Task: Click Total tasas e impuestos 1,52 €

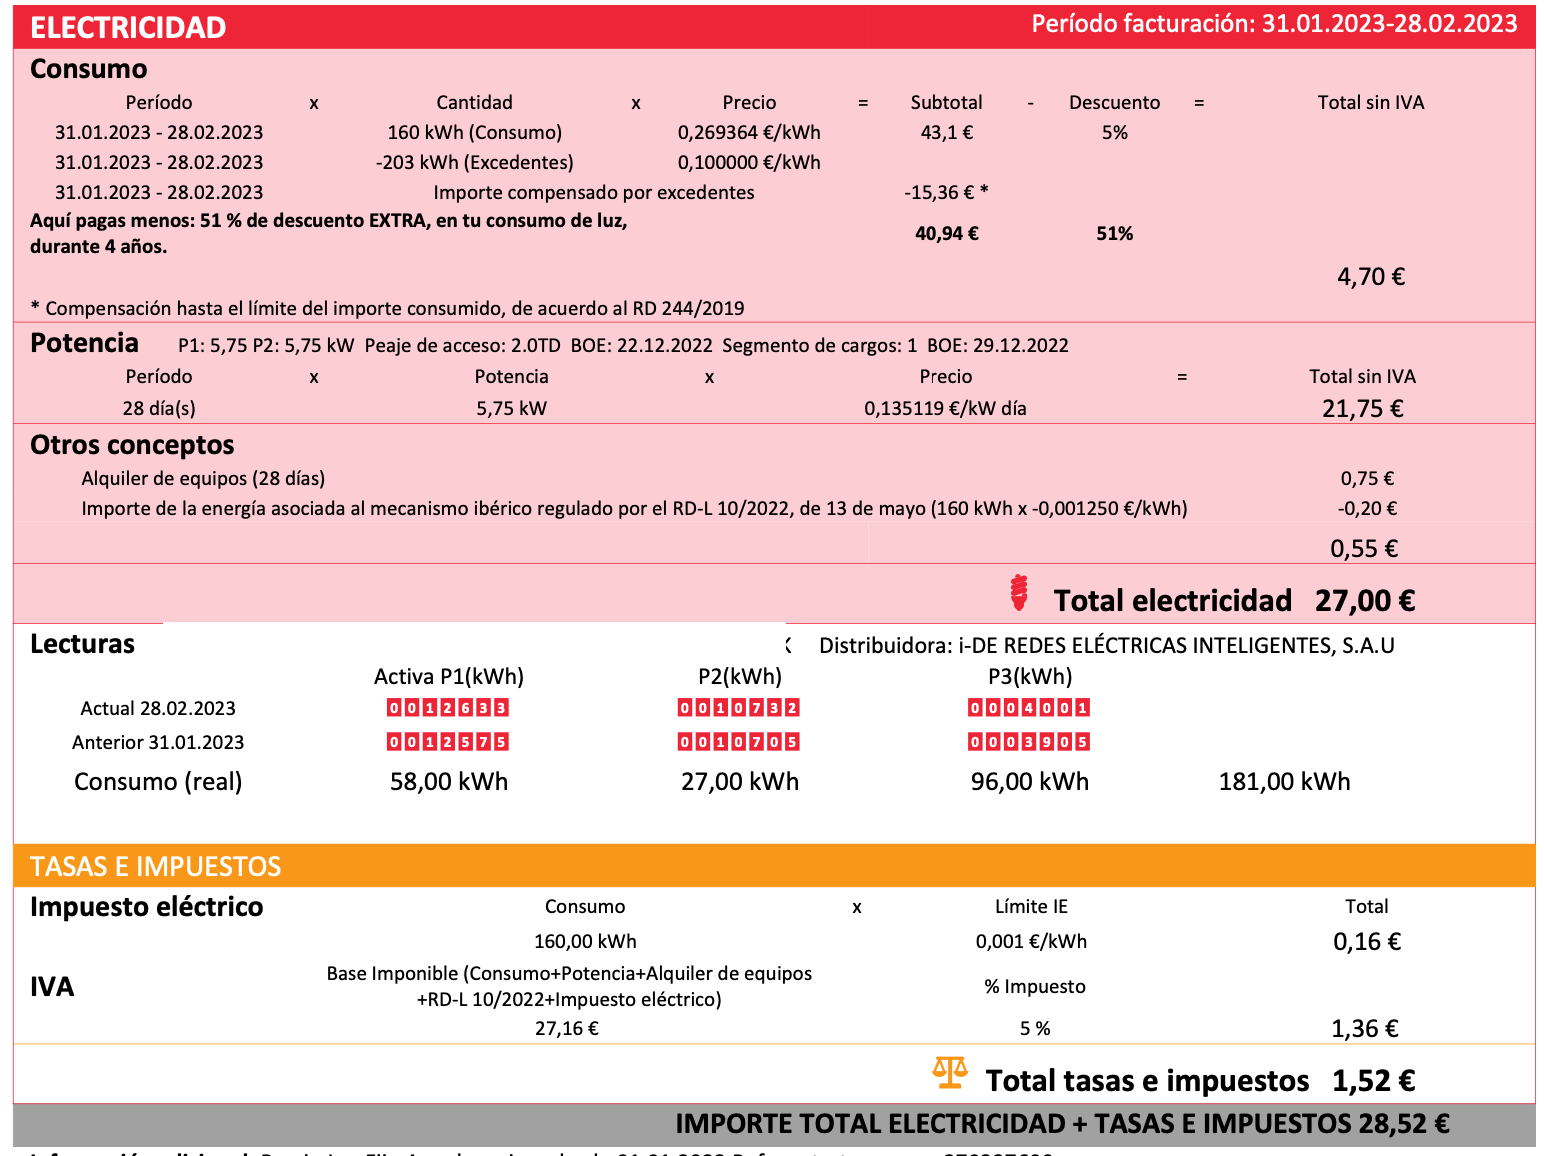Action: [x=1200, y=1081]
